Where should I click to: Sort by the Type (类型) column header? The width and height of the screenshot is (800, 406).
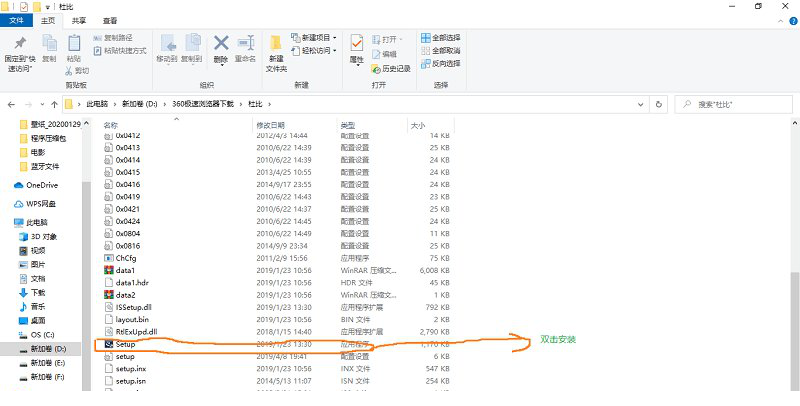coord(348,125)
